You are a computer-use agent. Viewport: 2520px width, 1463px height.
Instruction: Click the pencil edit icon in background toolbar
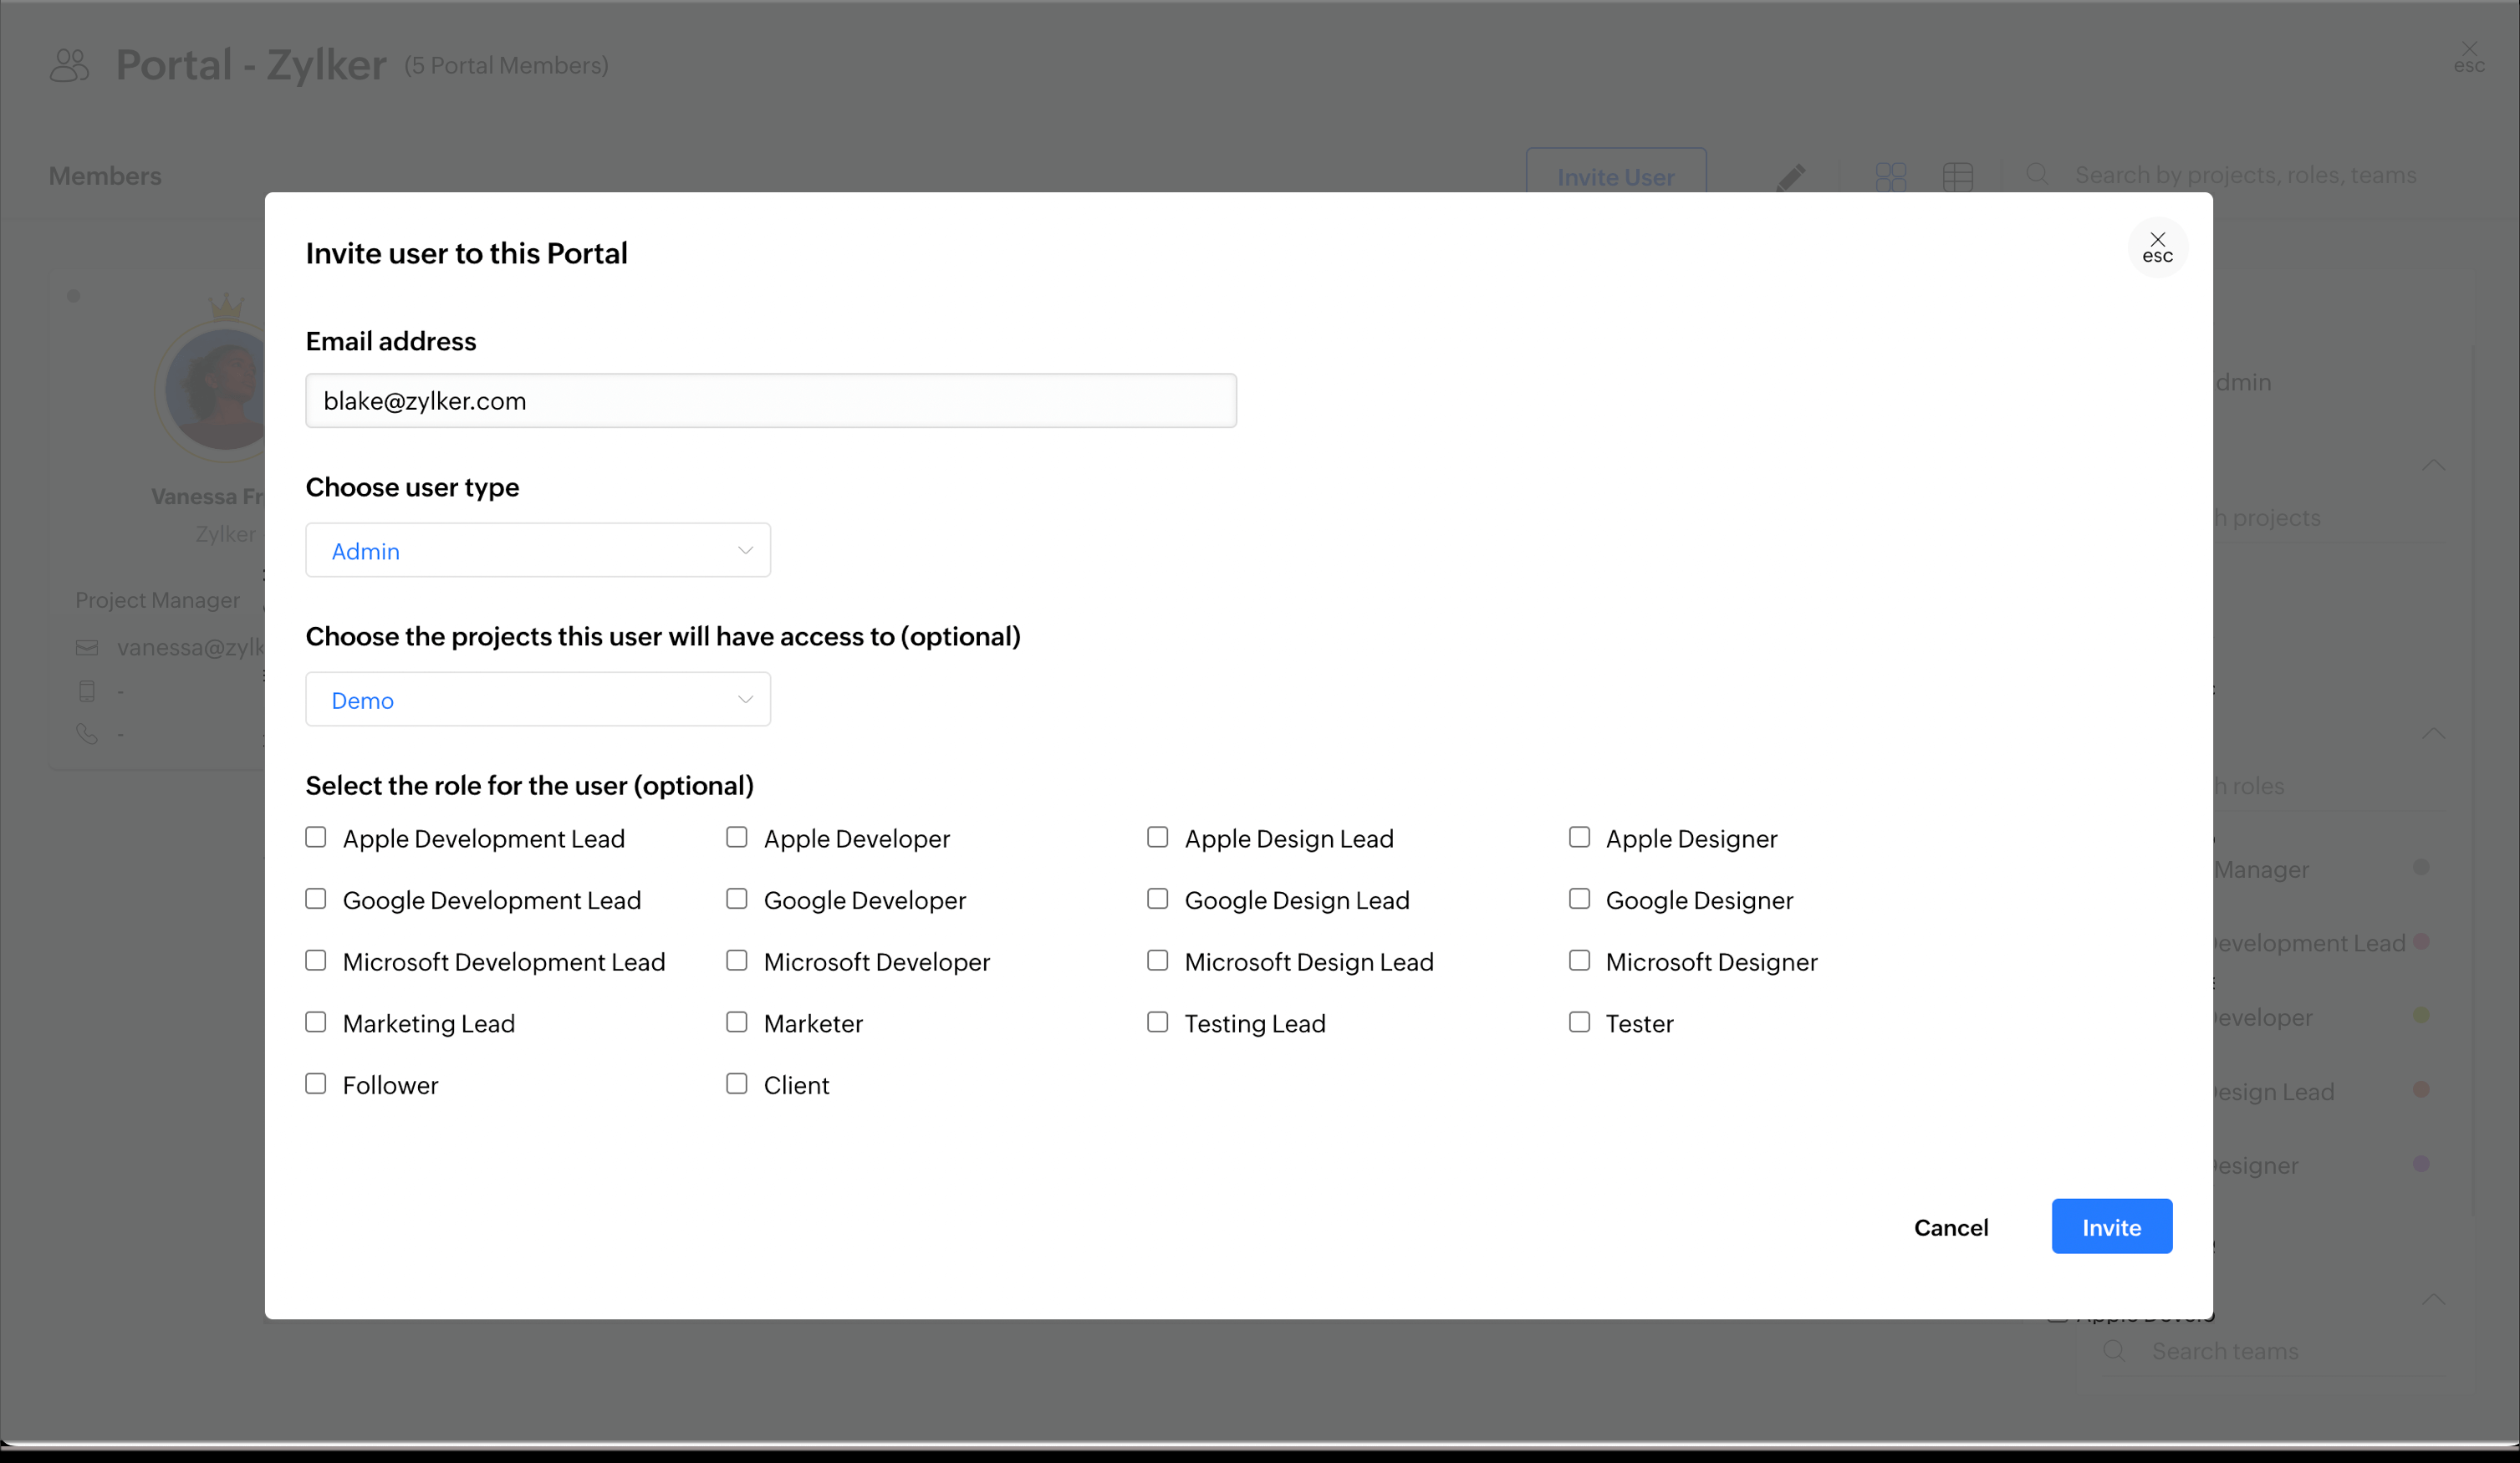click(1790, 177)
